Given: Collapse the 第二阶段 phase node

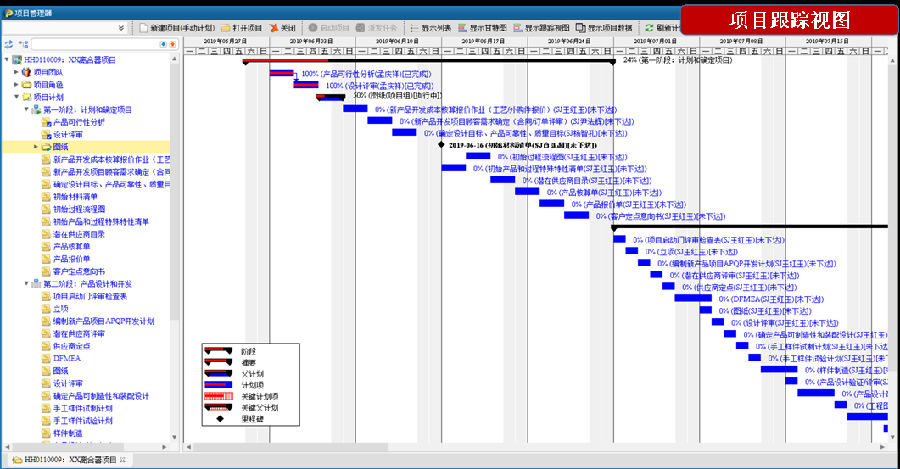Looking at the screenshot, I should (x=26, y=284).
